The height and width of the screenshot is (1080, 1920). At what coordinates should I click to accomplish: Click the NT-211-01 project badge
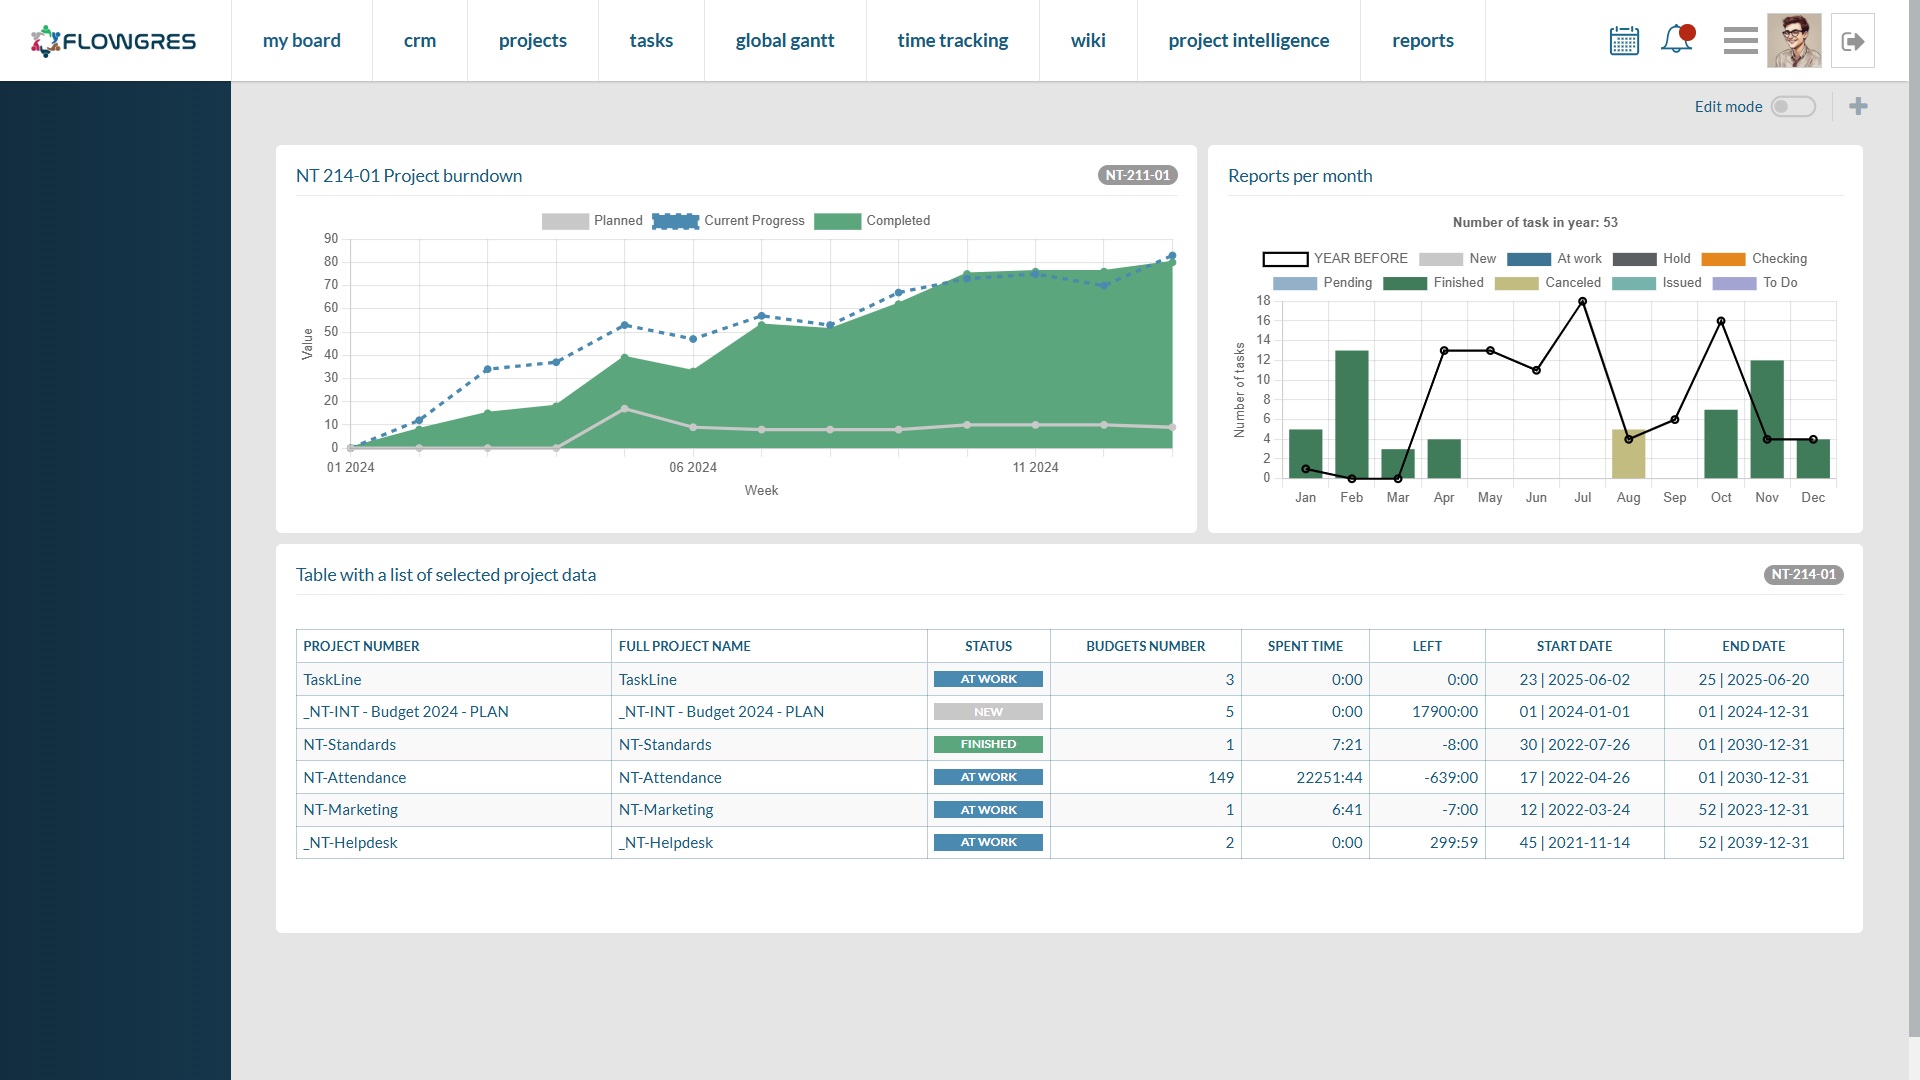1137,175
